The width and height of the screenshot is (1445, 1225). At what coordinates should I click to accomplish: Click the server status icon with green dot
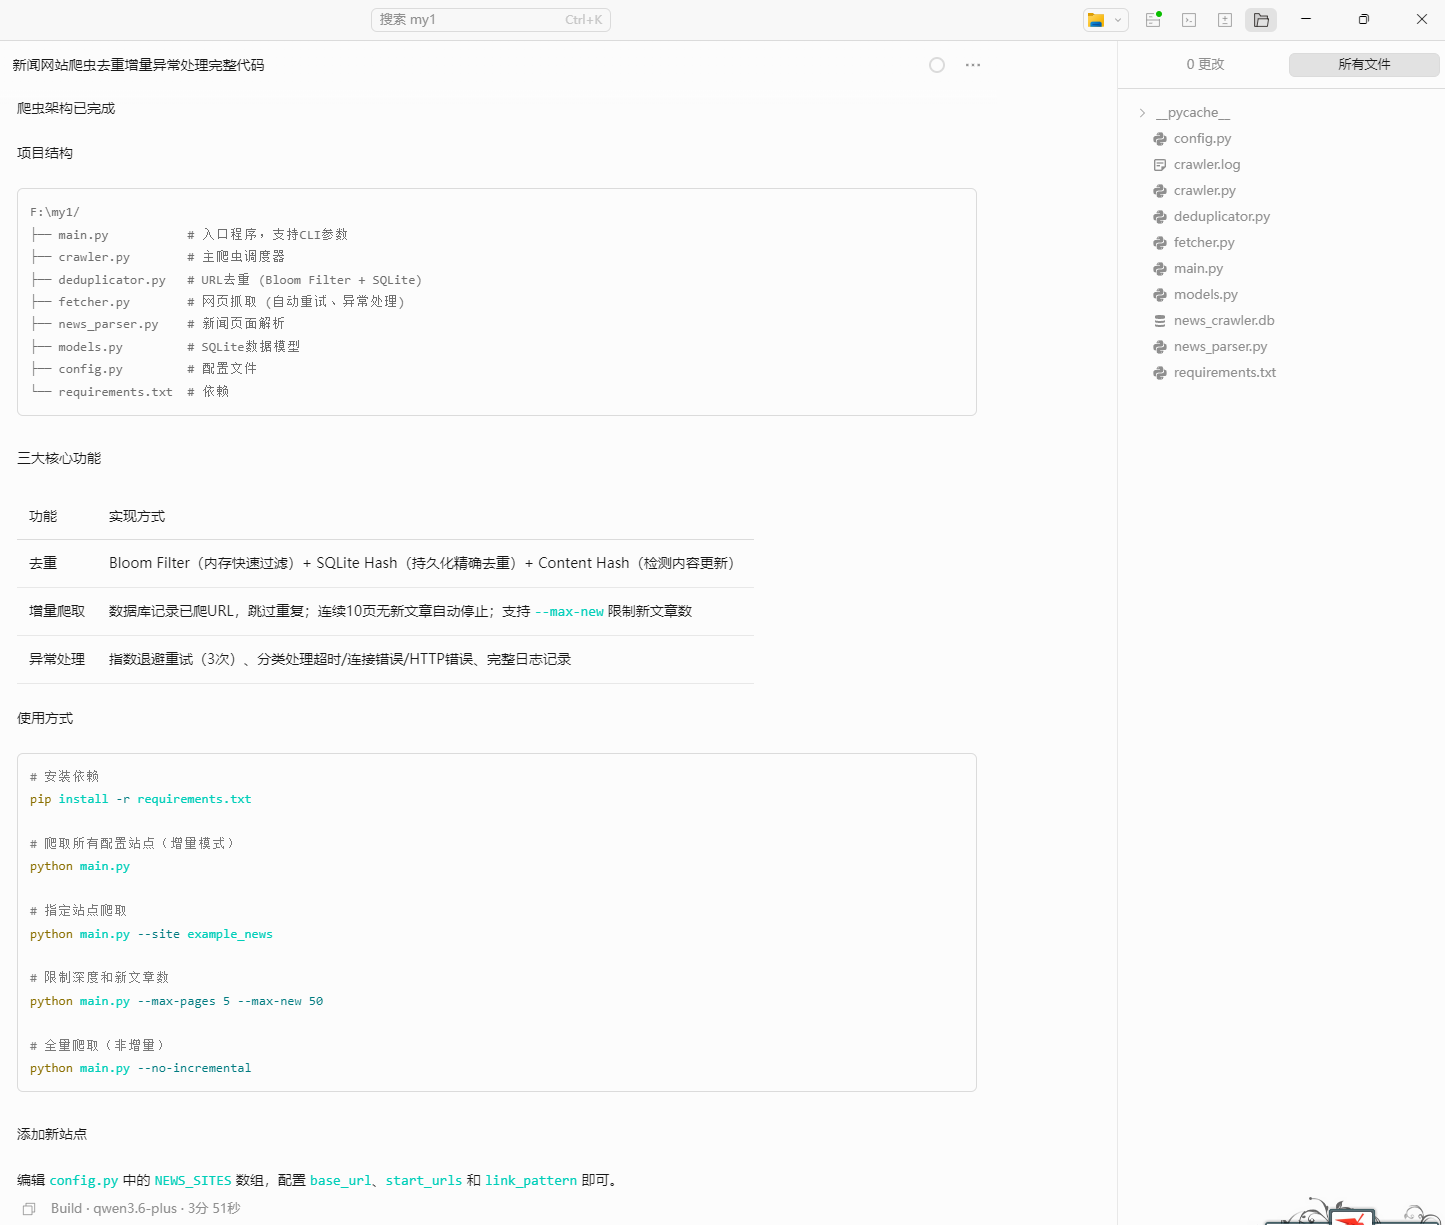[x=1153, y=20]
